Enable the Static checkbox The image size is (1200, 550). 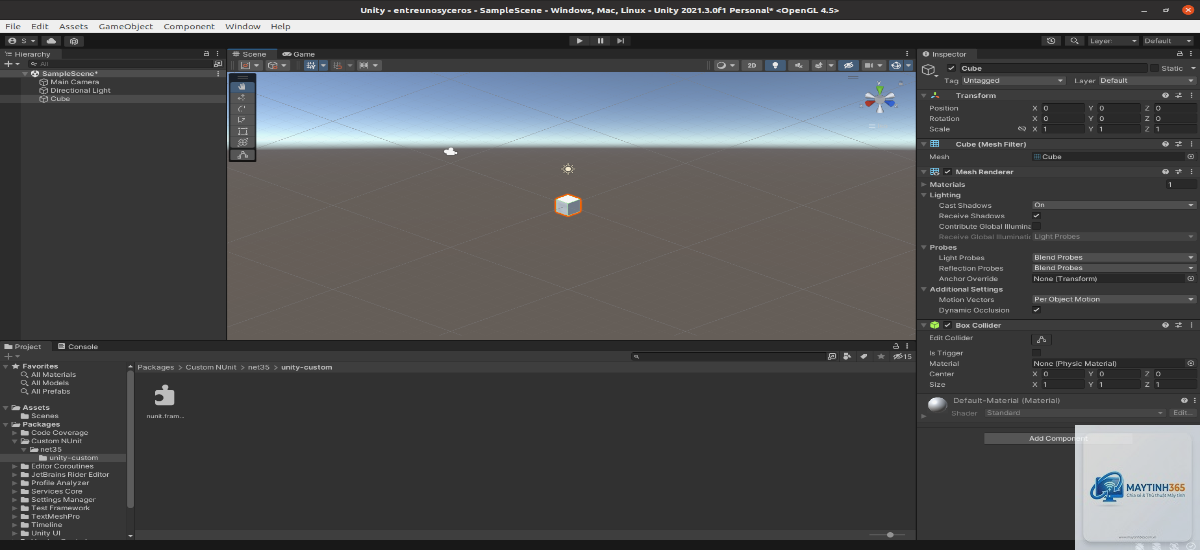pyautogui.click(x=1154, y=68)
